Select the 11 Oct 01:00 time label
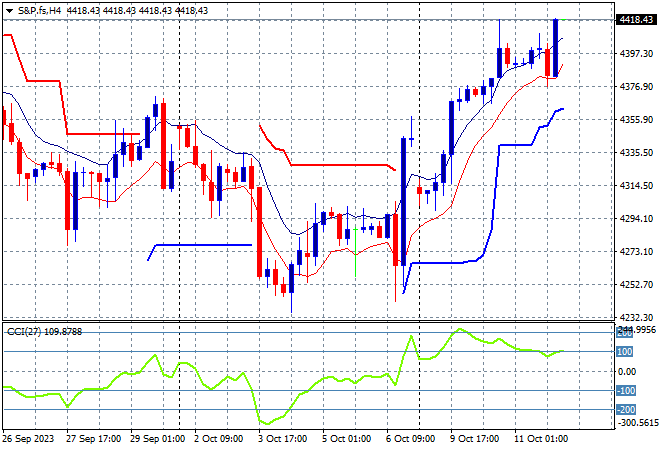This screenshot has height=450, width=660. pyautogui.click(x=541, y=439)
